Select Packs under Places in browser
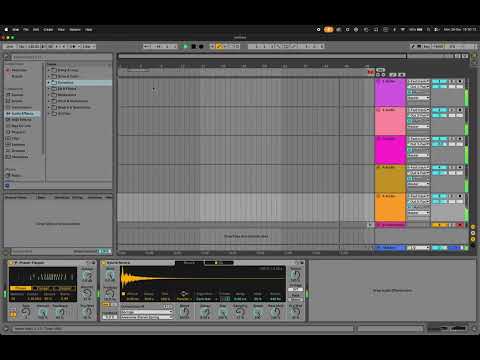The height and width of the screenshot is (360, 480). pyautogui.click(x=17, y=175)
